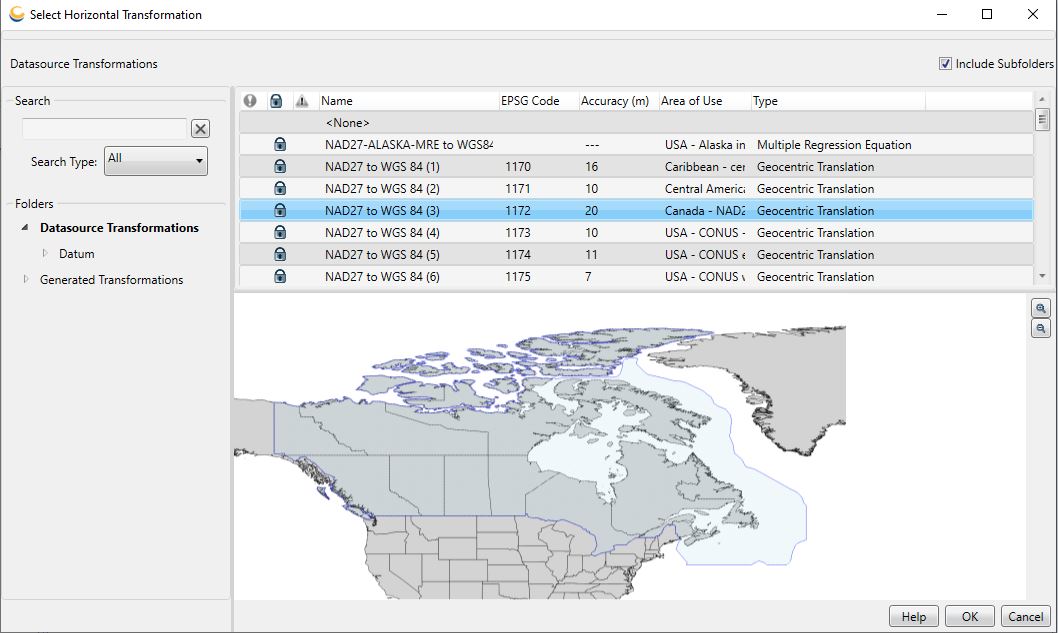Click the Caribbean area of use cell
Viewport: 1058px width, 633px height.
(704, 167)
